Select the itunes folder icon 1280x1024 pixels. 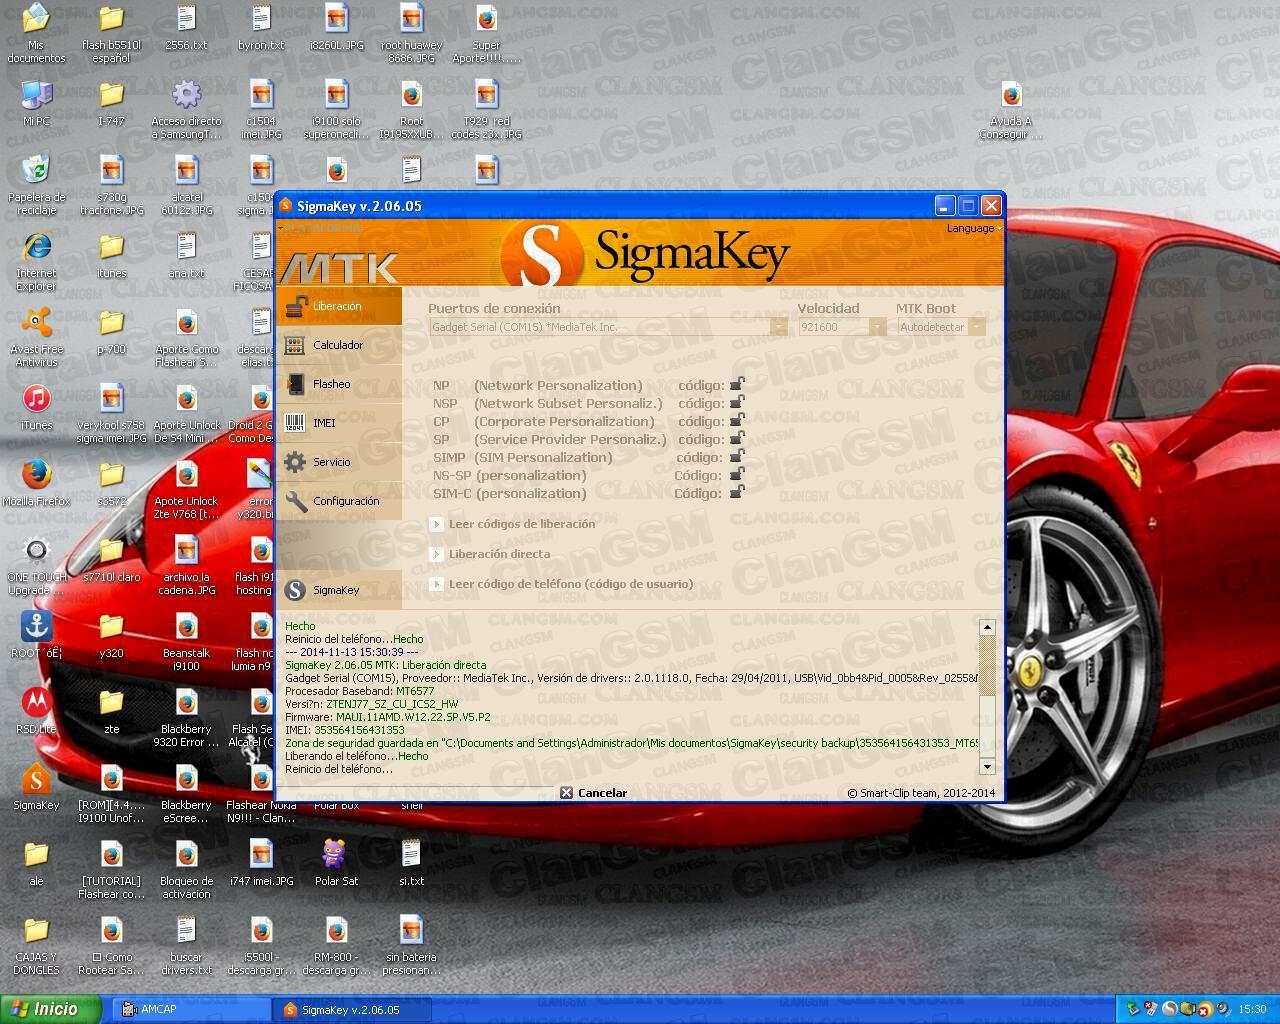(111, 255)
